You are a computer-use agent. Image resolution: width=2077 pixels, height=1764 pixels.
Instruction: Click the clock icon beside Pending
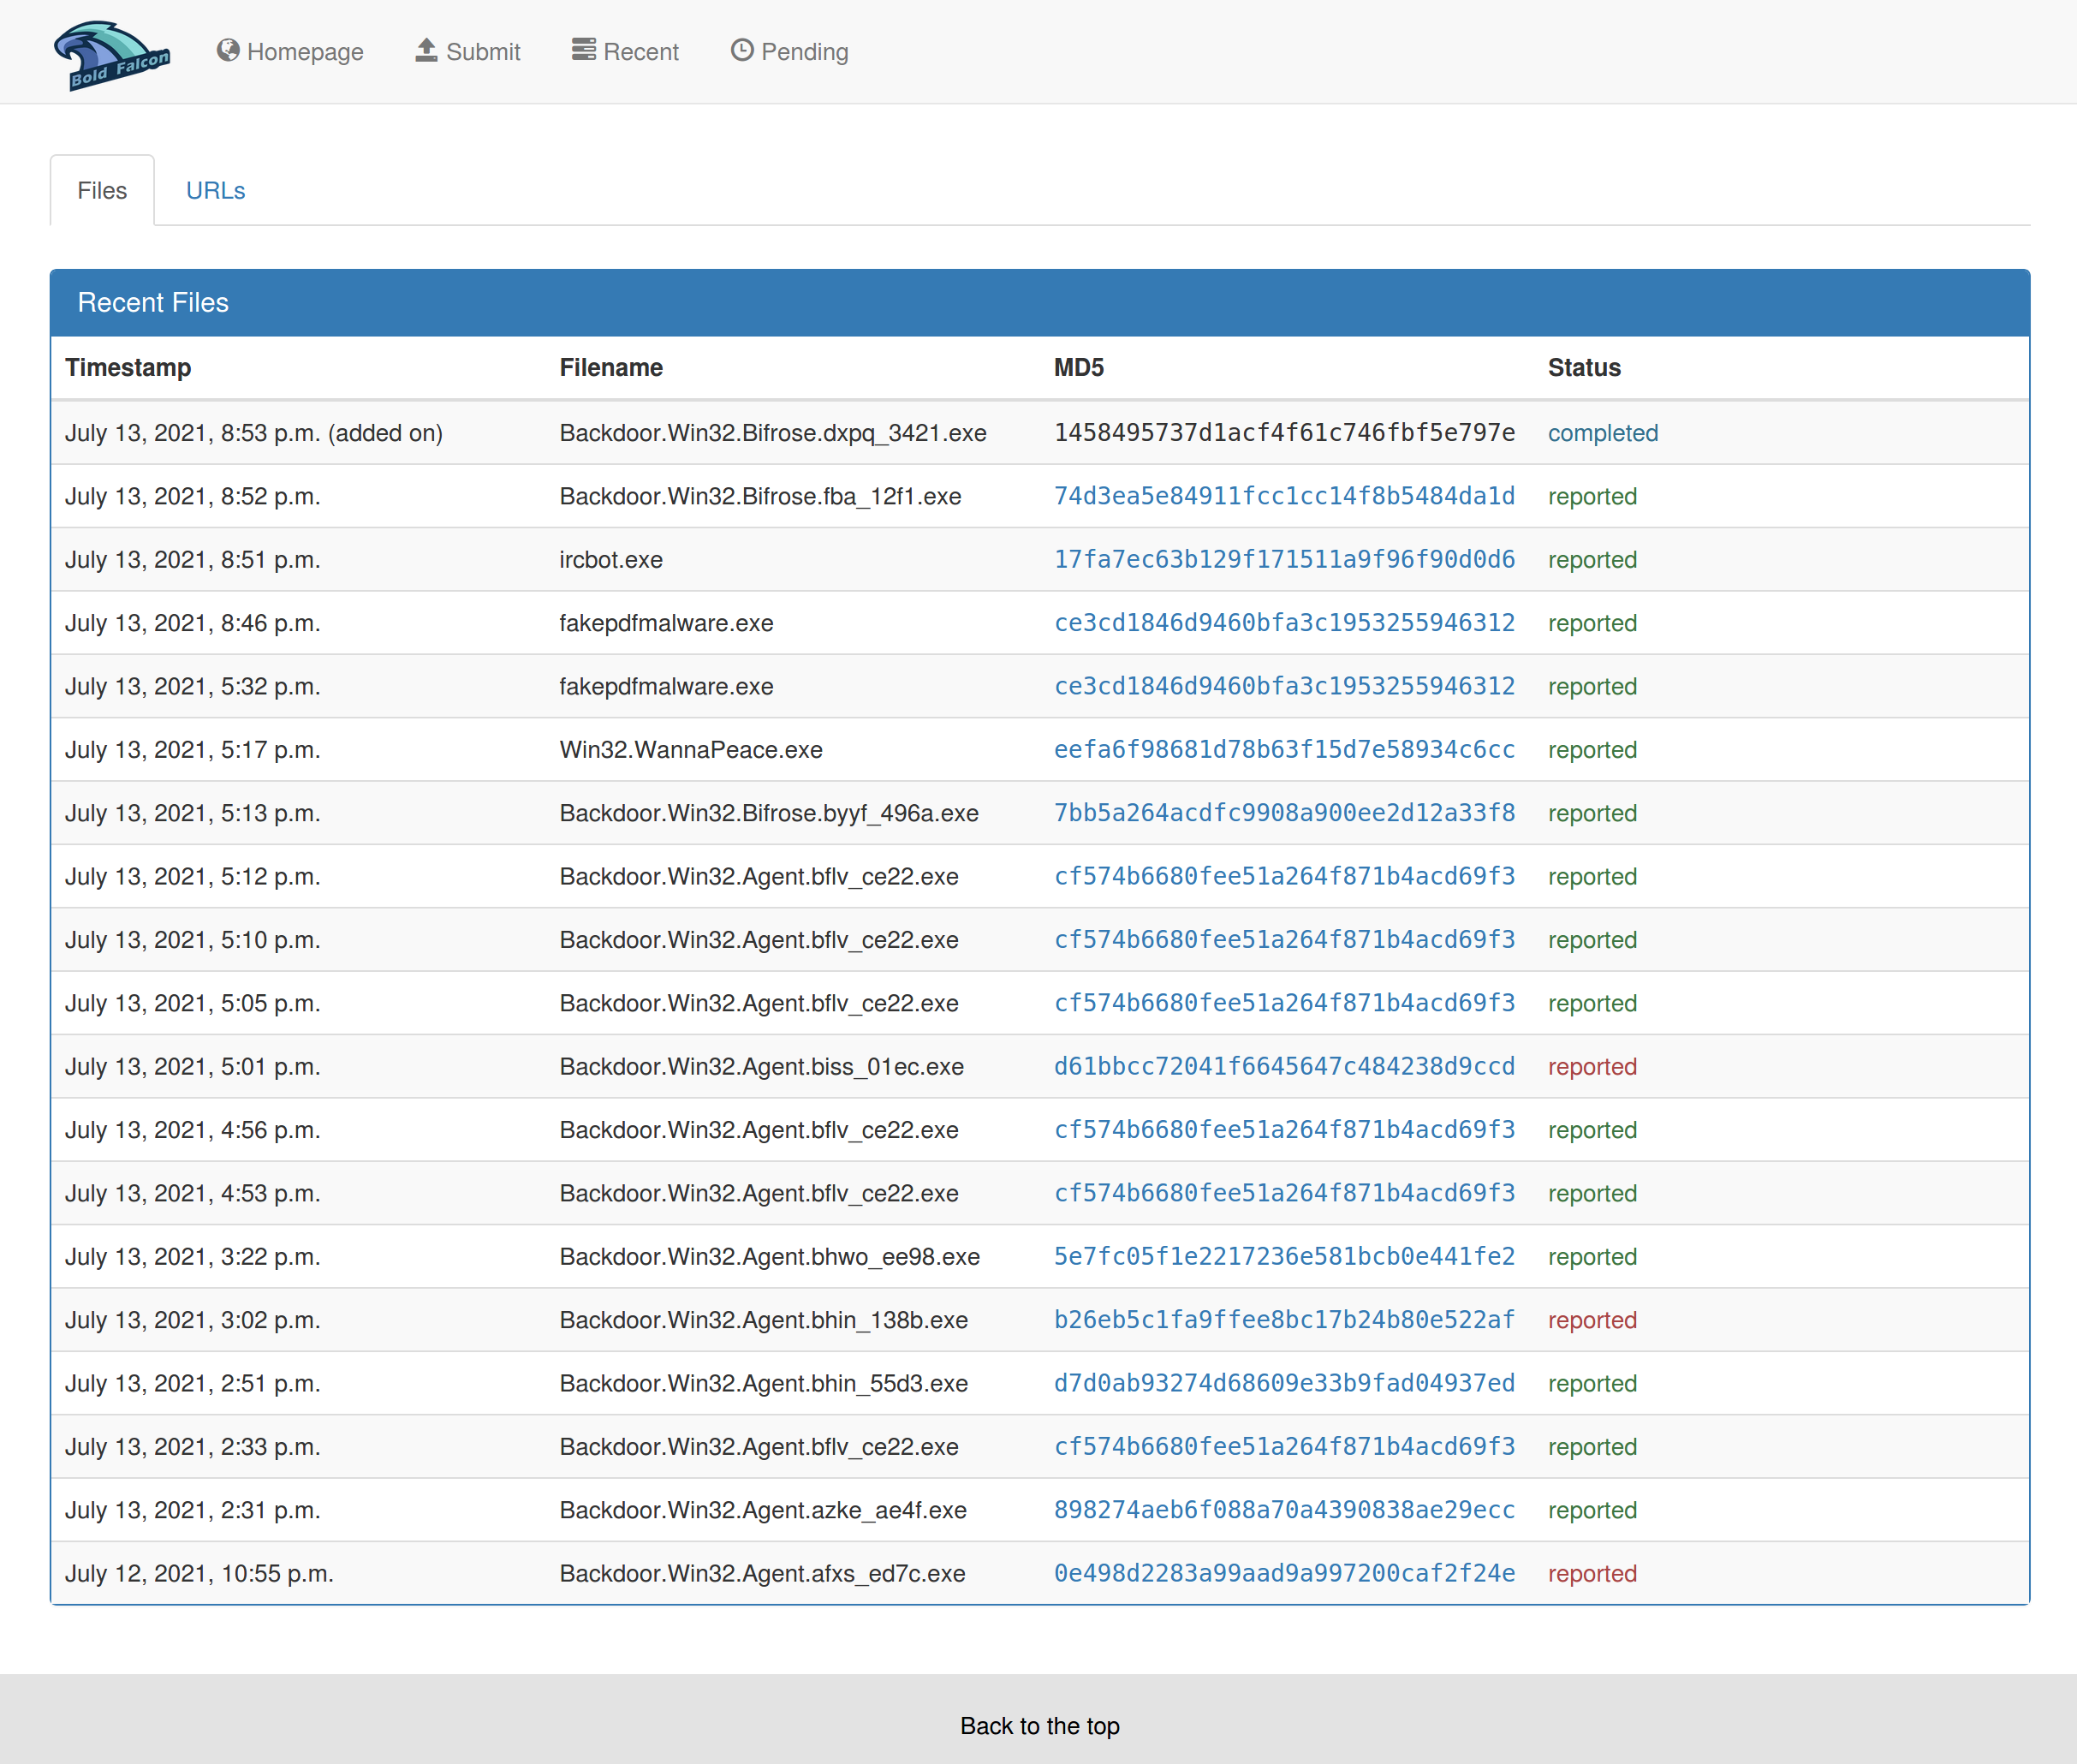(741, 50)
